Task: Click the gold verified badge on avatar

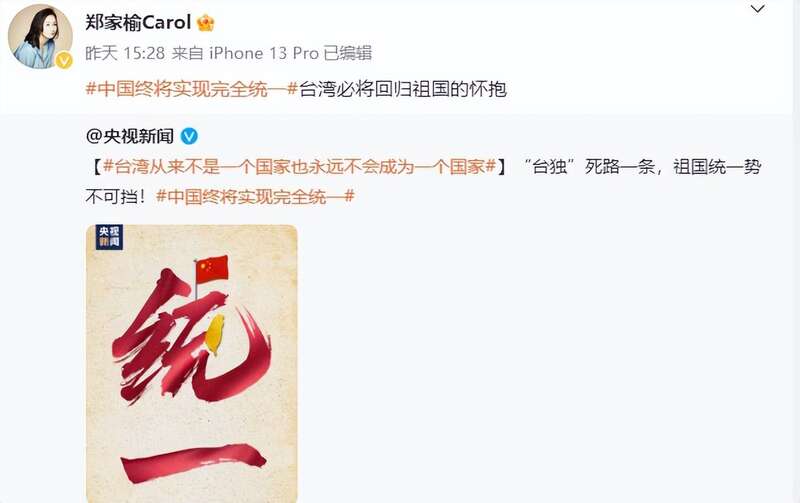Action: (x=64, y=61)
